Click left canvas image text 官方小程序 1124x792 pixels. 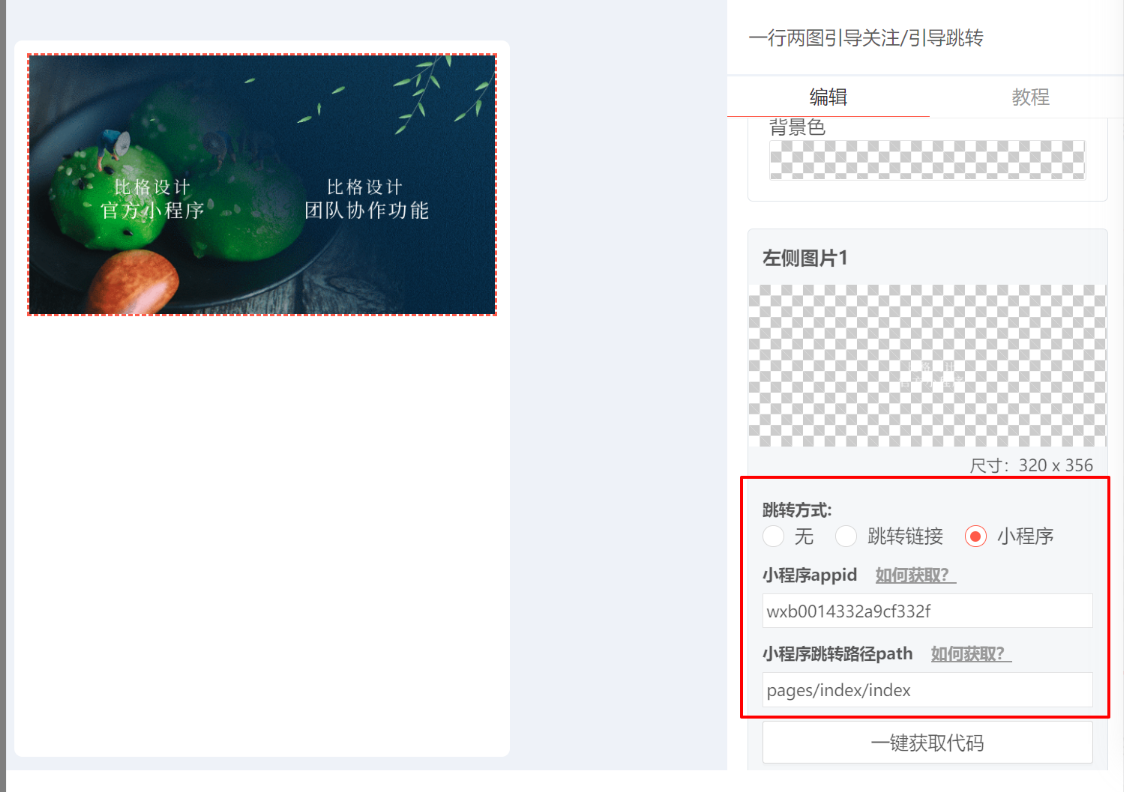[153, 211]
